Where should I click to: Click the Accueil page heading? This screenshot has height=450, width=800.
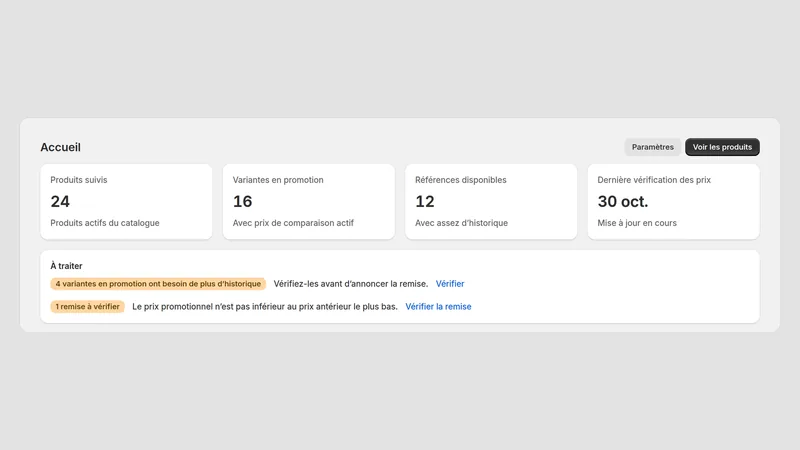click(60, 147)
